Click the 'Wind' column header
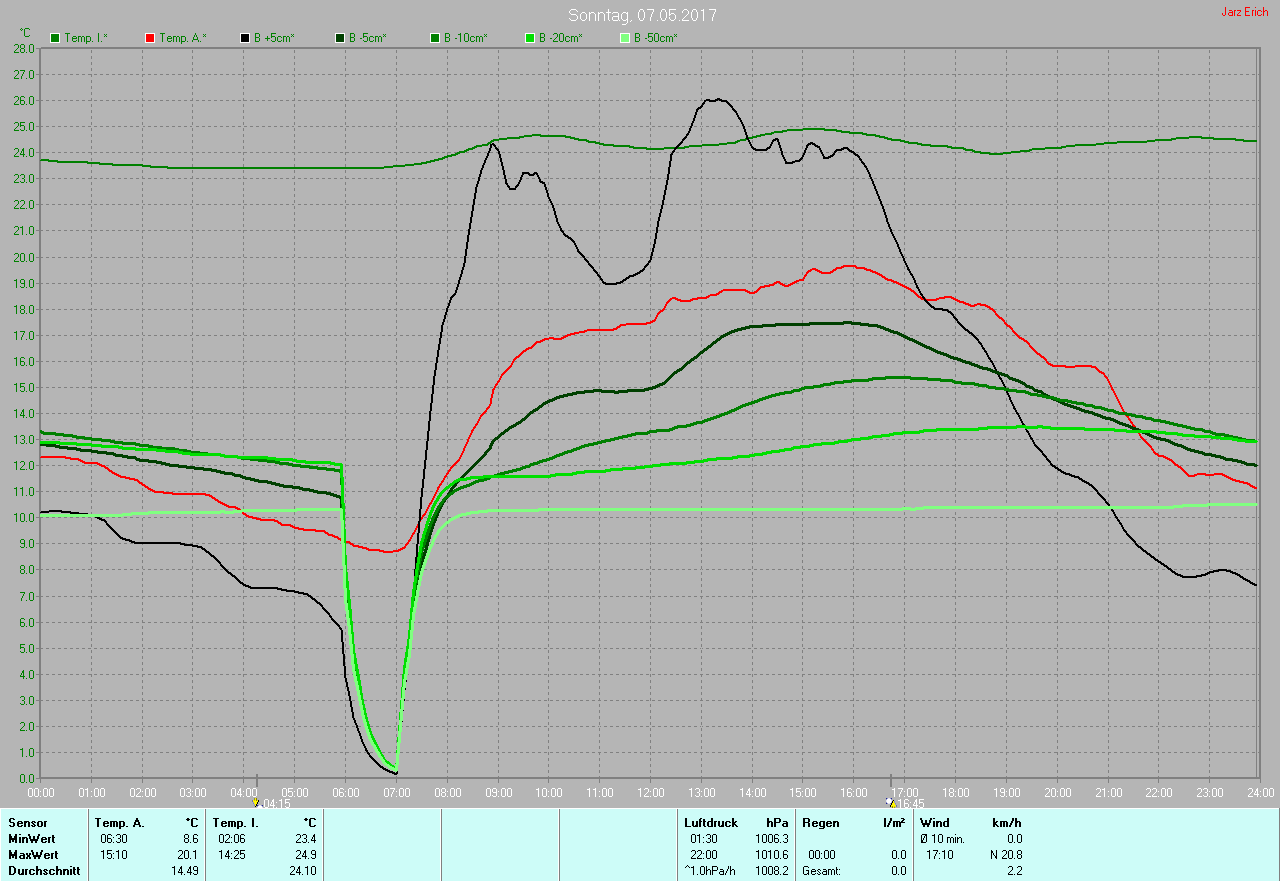1280x881 pixels. pyautogui.click(x=935, y=823)
